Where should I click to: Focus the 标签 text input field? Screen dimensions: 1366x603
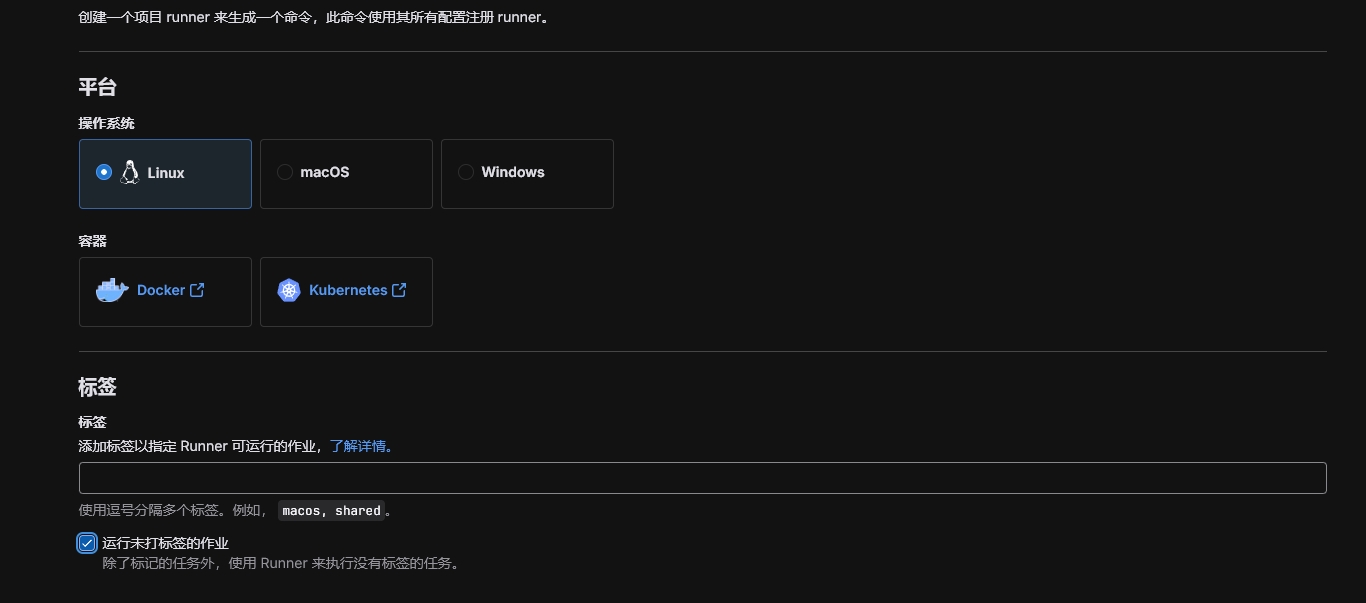click(x=702, y=478)
